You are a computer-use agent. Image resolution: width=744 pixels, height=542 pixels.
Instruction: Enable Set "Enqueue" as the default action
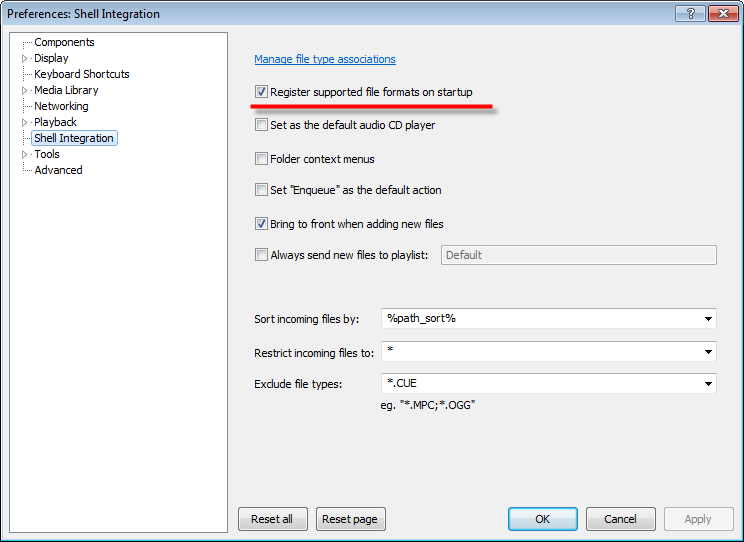[262, 190]
